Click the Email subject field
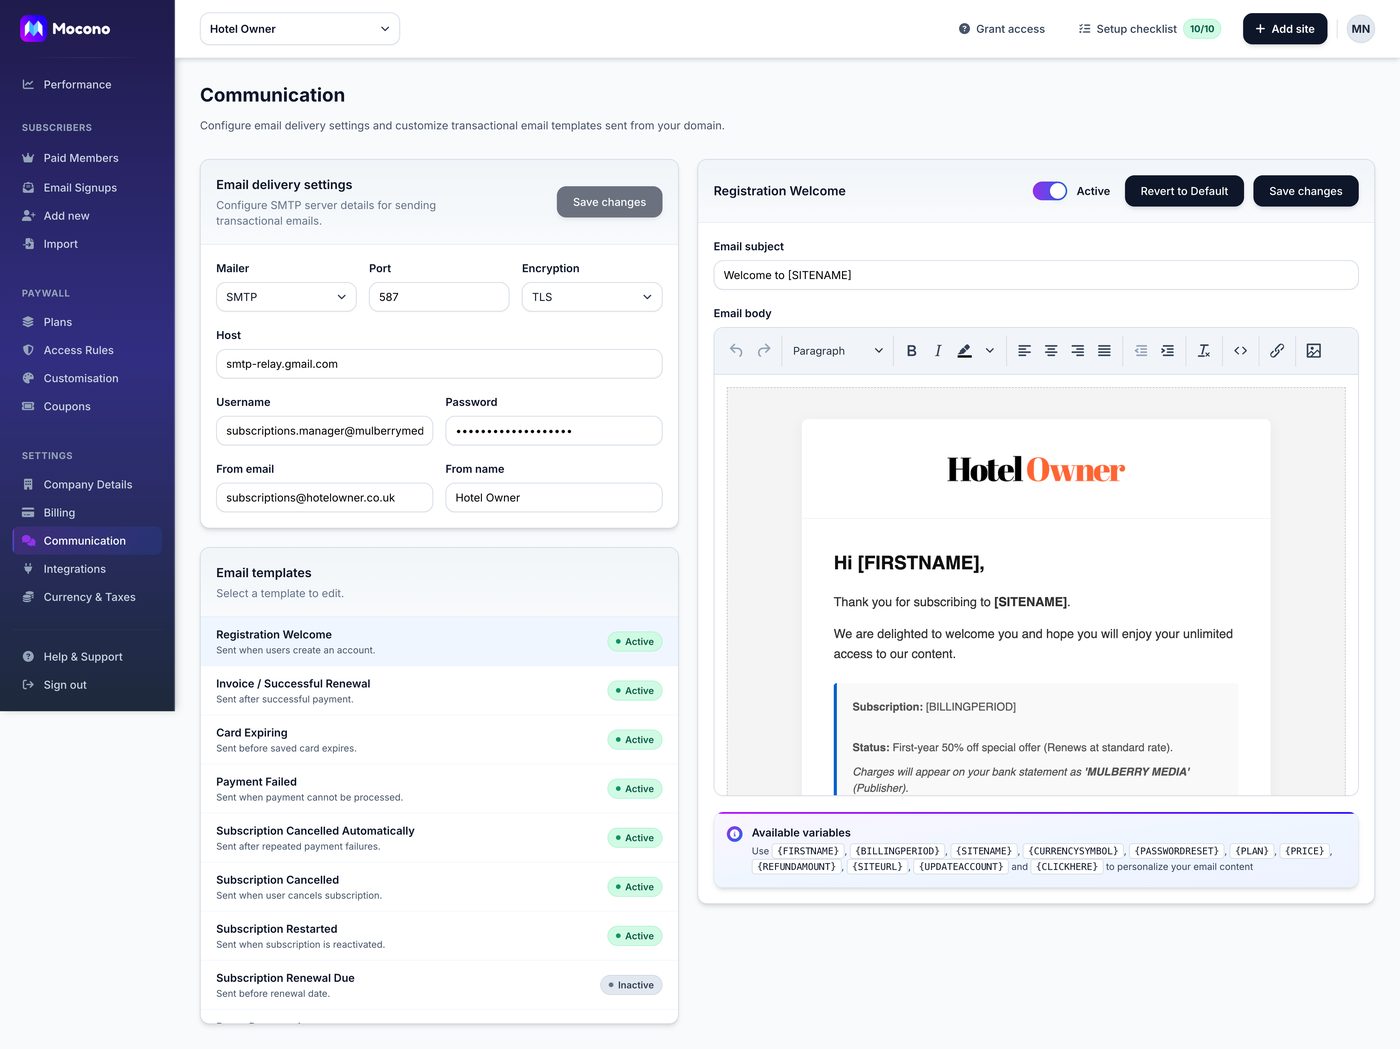Image resolution: width=1400 pixels, height=1049 pixels. coord(1036,275)
